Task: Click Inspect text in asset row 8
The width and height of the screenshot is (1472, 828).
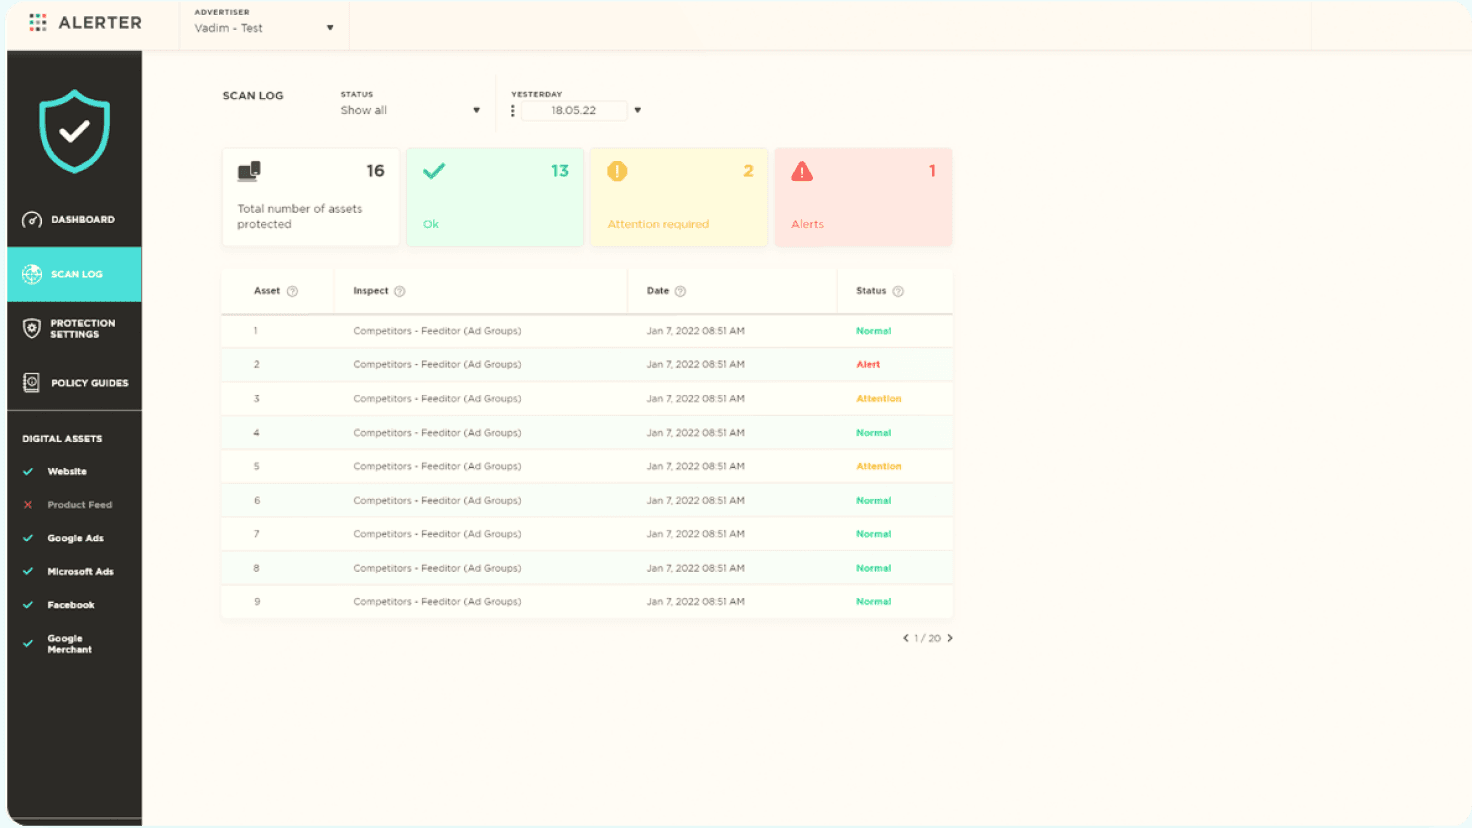Action: tap(437, 568)
